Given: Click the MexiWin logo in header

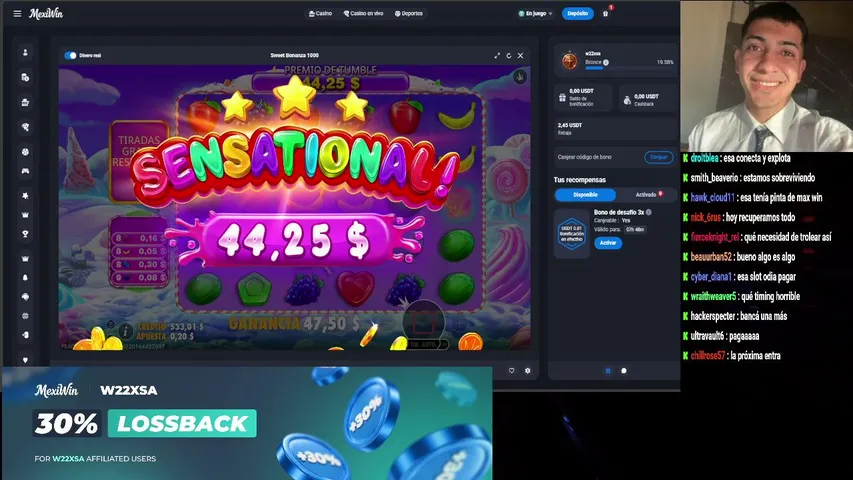Looking at the screenshot, I should 46,14.
